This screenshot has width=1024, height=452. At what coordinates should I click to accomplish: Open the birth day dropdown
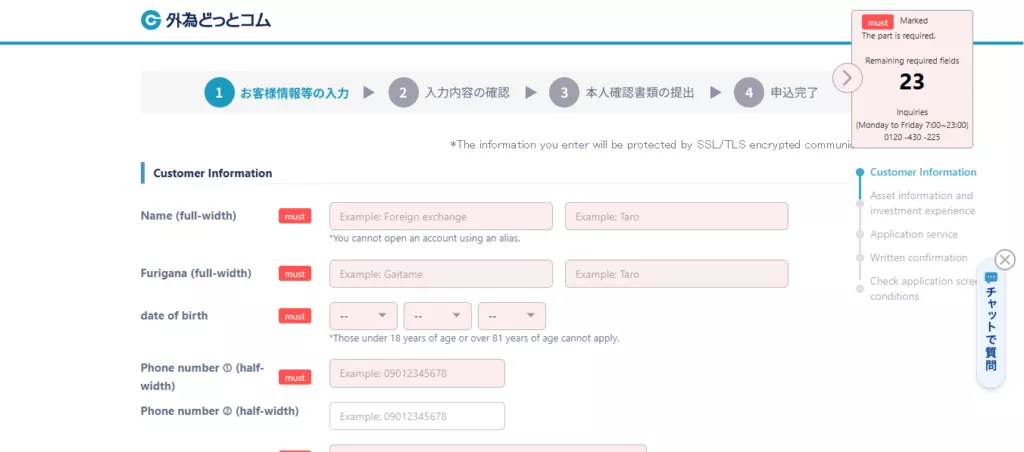(x=512, y=316)
